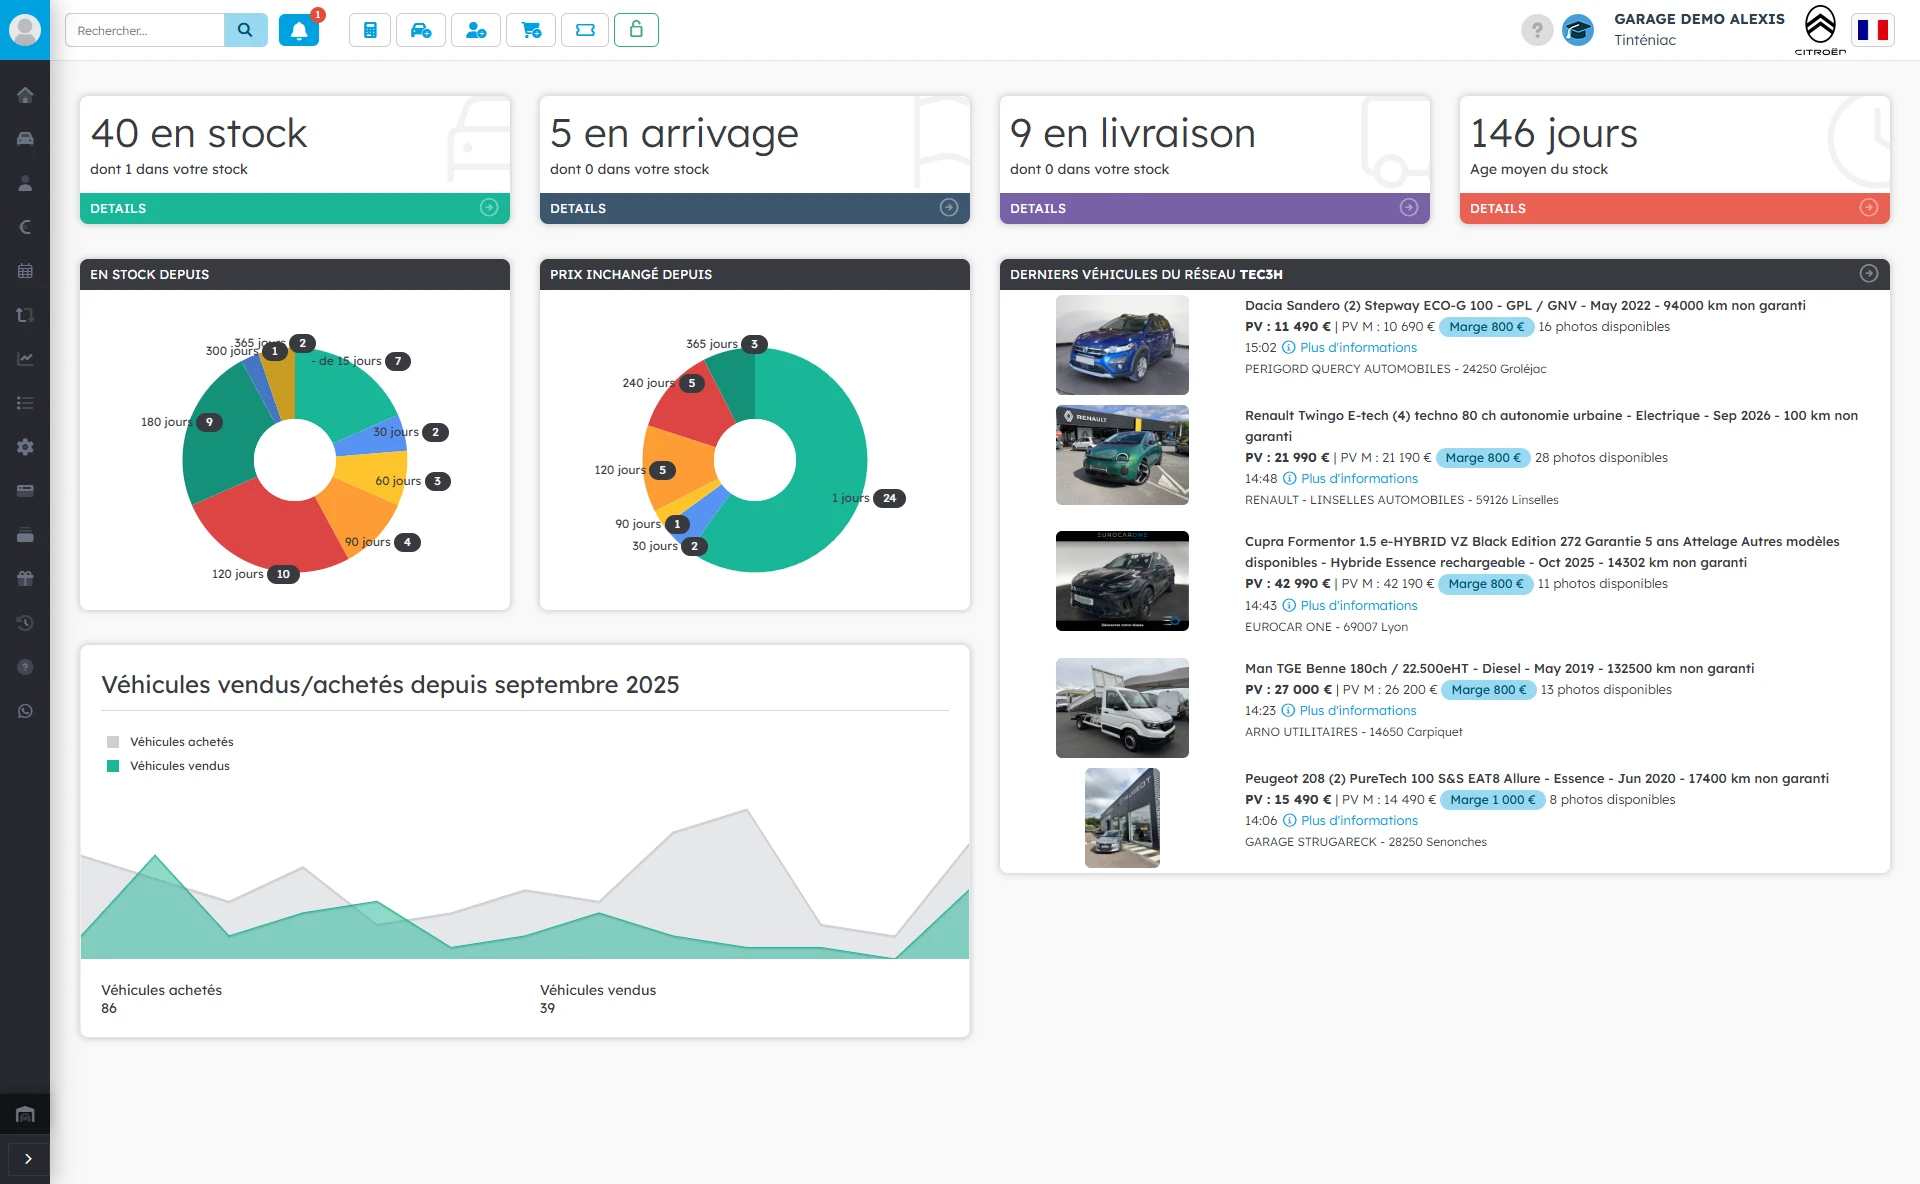Viewport: 1920px width, 1184px height.
Task: Click the graduation cap training icon
Action: (x=1578, y=30)
